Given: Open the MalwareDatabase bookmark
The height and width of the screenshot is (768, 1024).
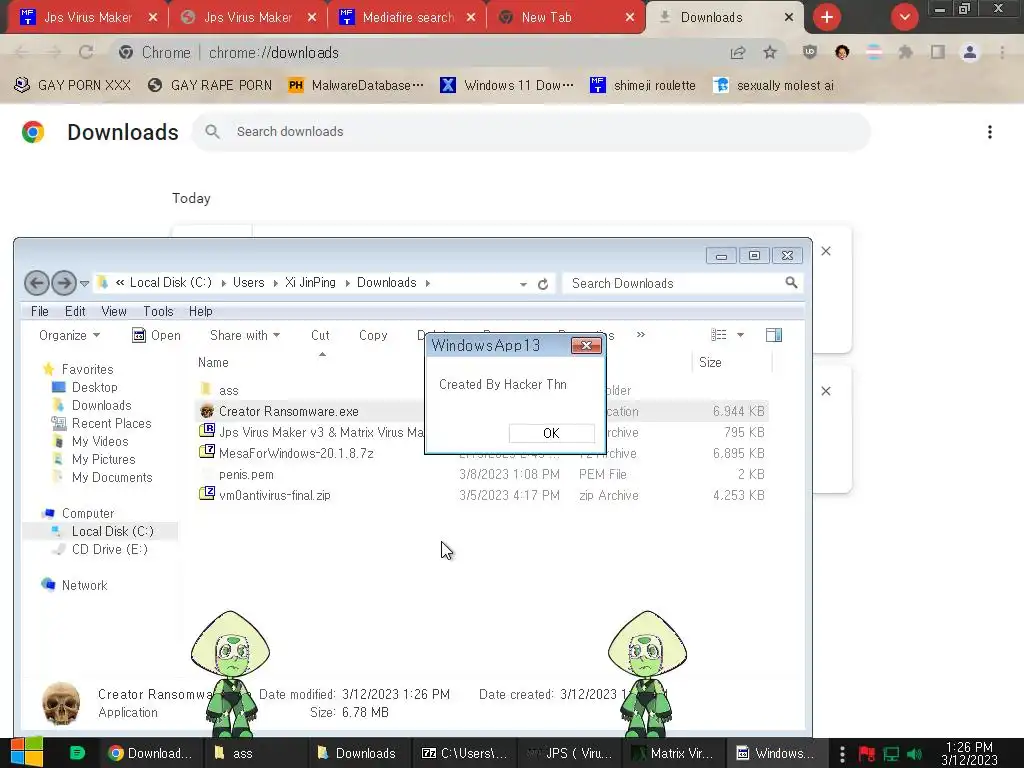Looking at the screenshot, I should tap(356, 85).
